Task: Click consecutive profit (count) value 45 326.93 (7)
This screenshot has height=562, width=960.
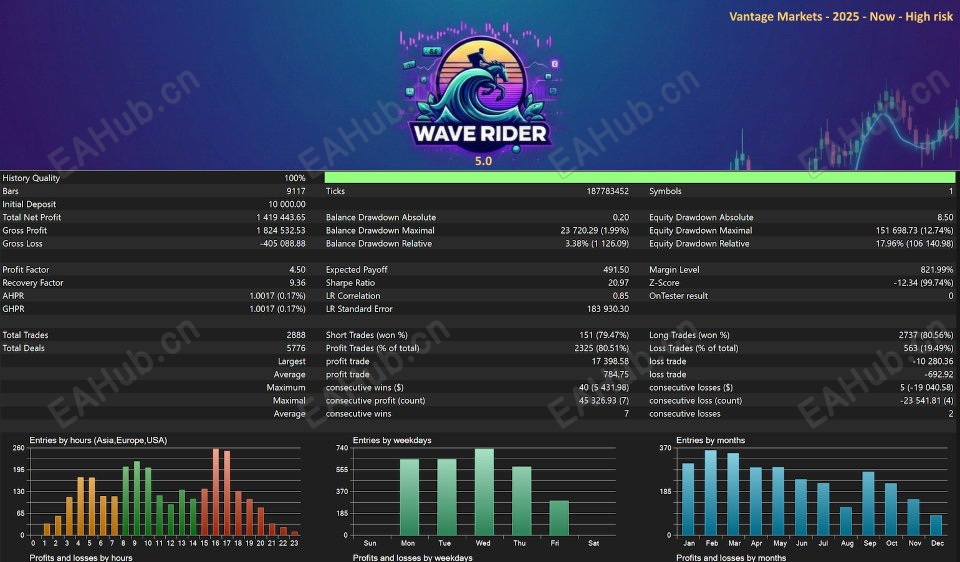Action: (604, 400)
